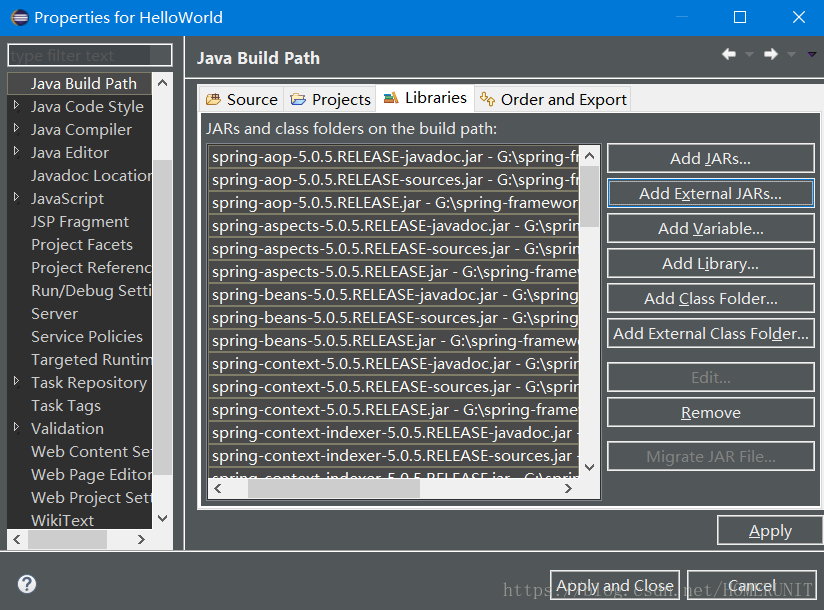Select Web Content Settings in tree
824x610 pixels.
[x=91, y=452]
